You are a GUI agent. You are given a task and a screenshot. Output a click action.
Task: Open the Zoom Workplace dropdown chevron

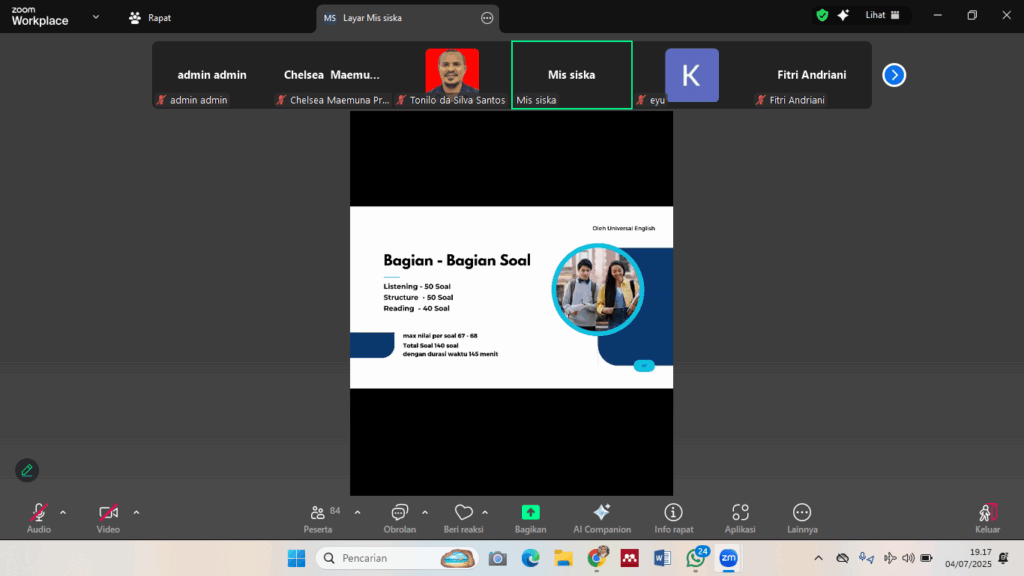pos(95,17)
